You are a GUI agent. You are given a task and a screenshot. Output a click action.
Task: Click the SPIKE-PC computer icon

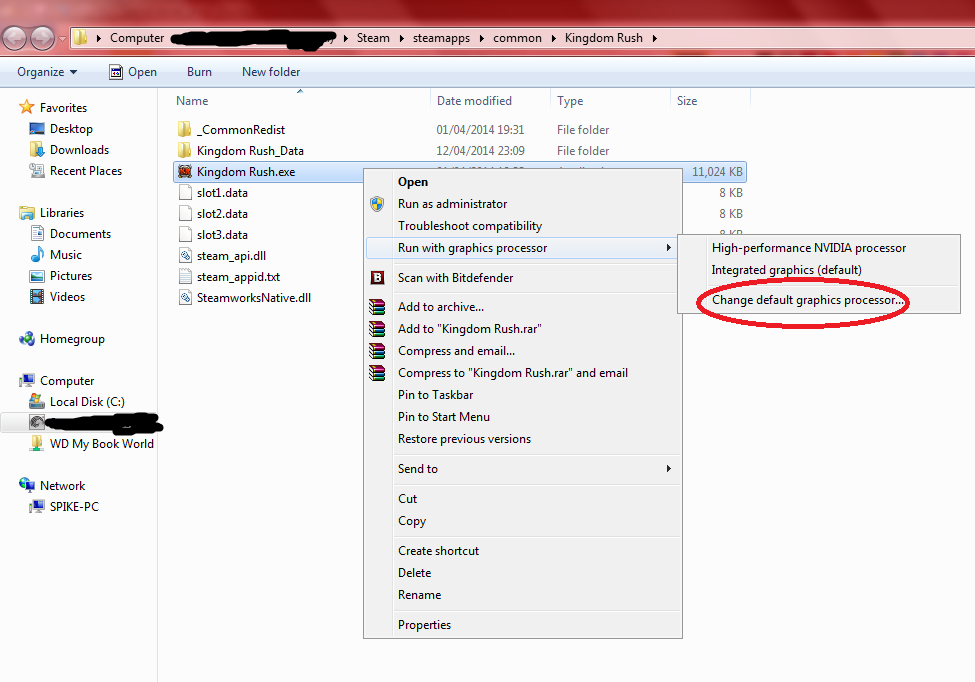point(37,506)
